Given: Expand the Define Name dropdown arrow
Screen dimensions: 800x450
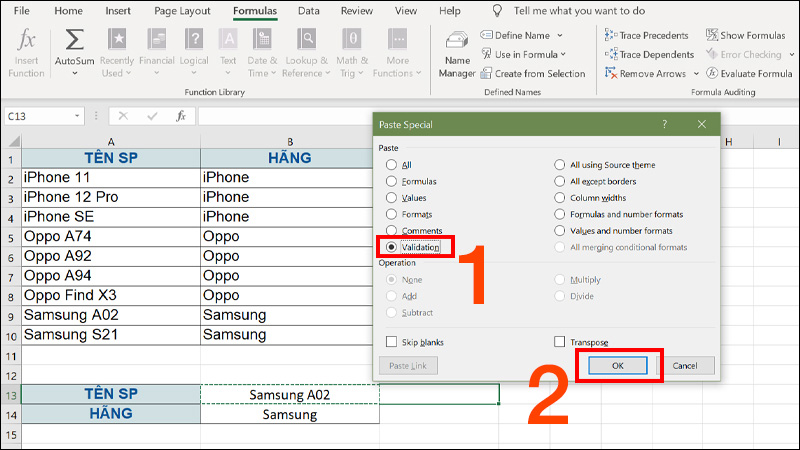Looking at the screenshot, I should [x=560, y=35].
